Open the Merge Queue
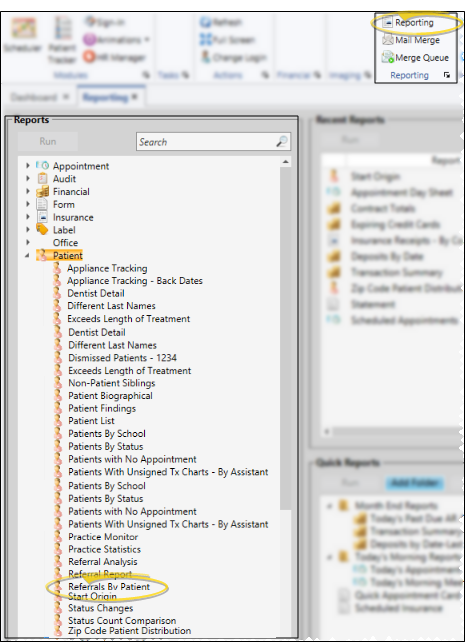The width and height of the screenshot is (465, 643). pos(415,57)
